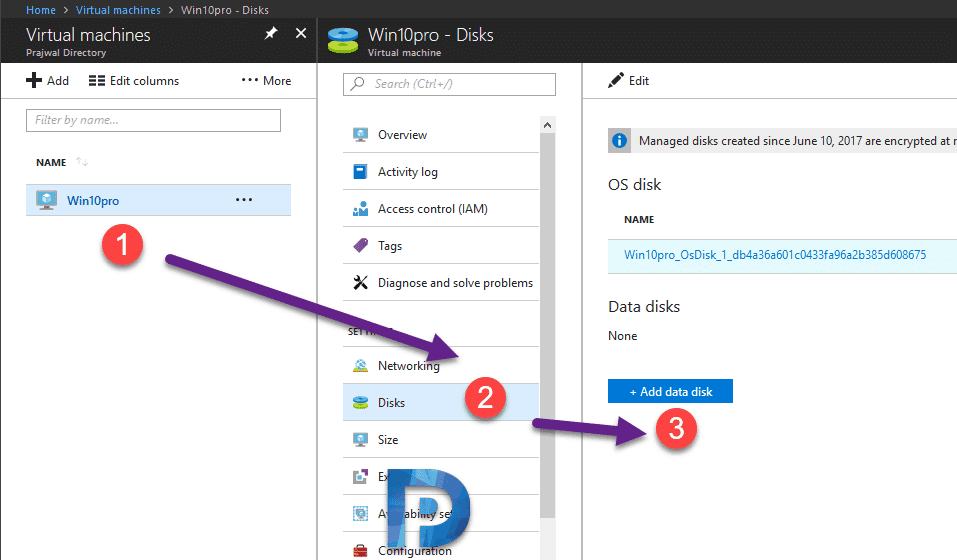Click the Diagnose wrench icon
The image size is (957, 560).
[x=360, y=282]
